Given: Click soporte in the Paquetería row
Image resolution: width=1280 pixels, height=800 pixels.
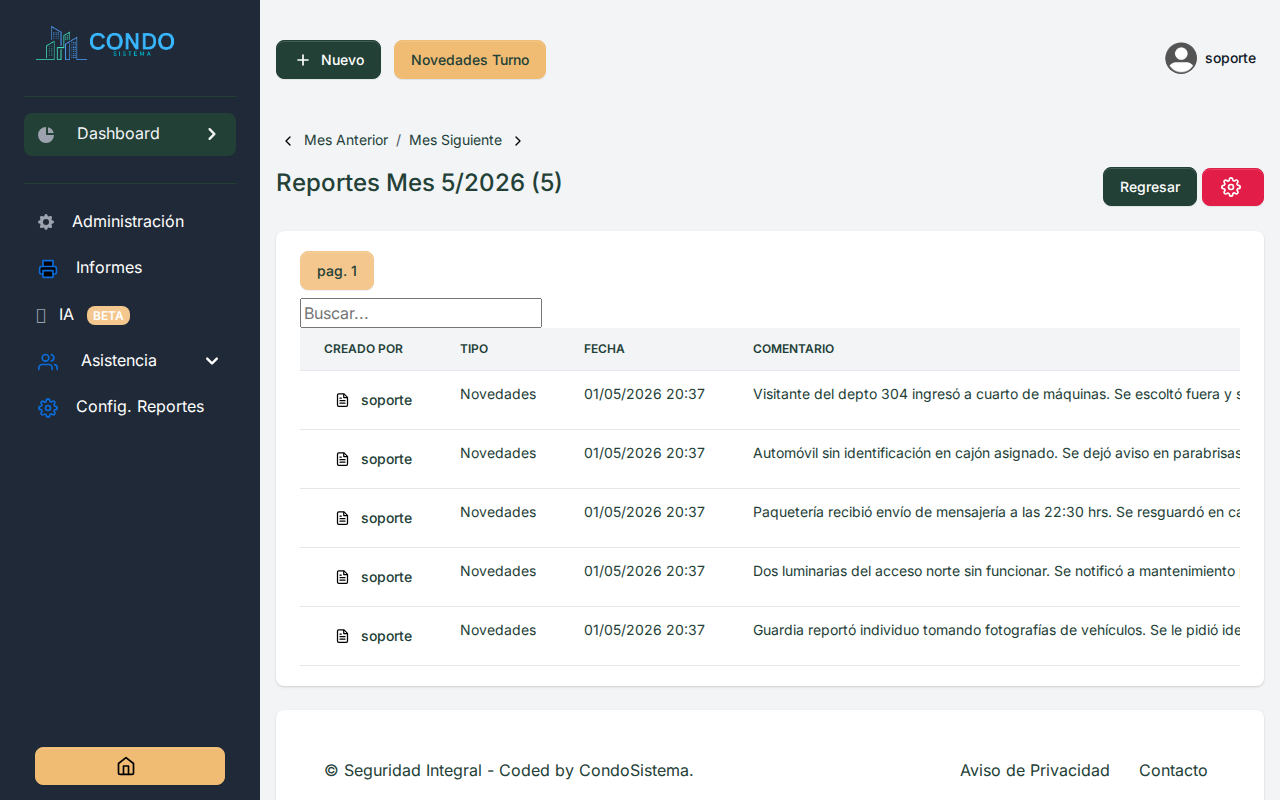Looking at the screenshot, I should pyautogui.click(x=386, y=518).
